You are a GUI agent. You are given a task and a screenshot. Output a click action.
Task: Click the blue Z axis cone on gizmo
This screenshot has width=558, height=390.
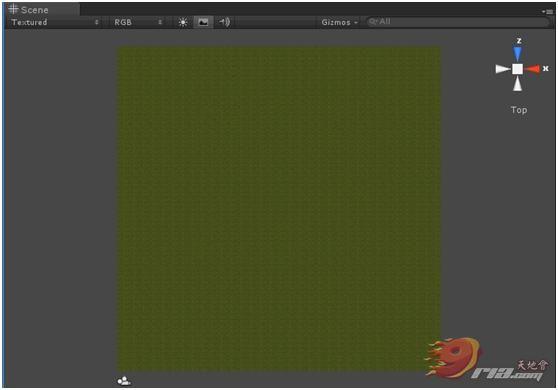pos(517,53)
